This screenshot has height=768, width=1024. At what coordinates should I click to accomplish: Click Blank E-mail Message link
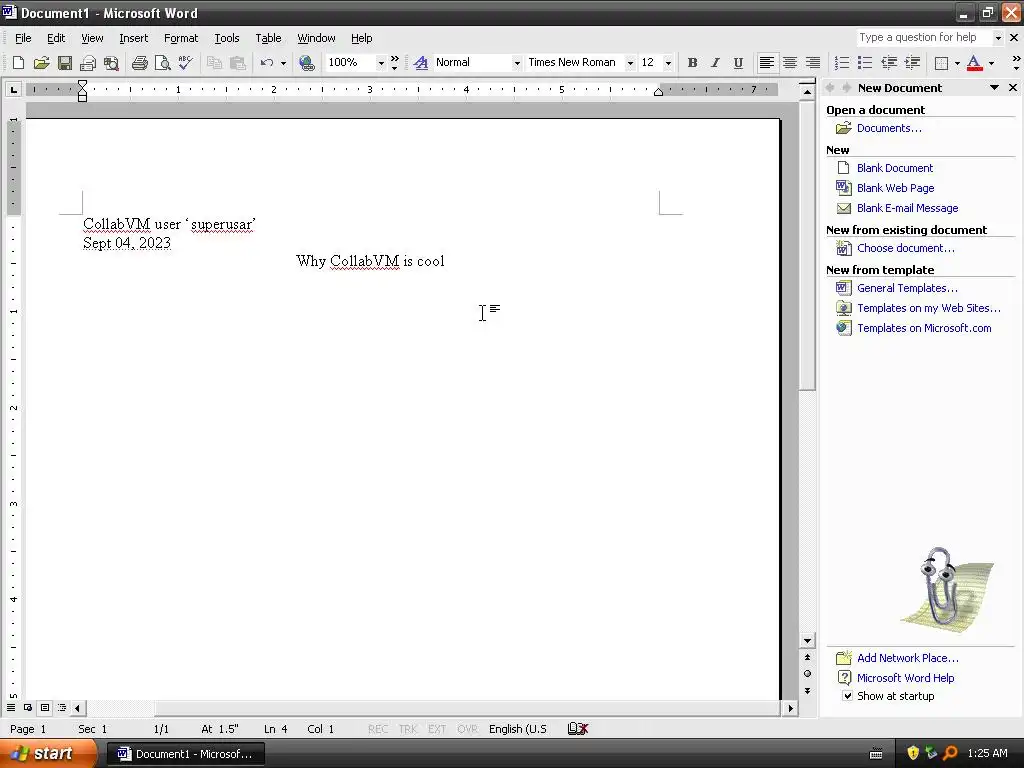pyautogui.click(x=908, y=208)
